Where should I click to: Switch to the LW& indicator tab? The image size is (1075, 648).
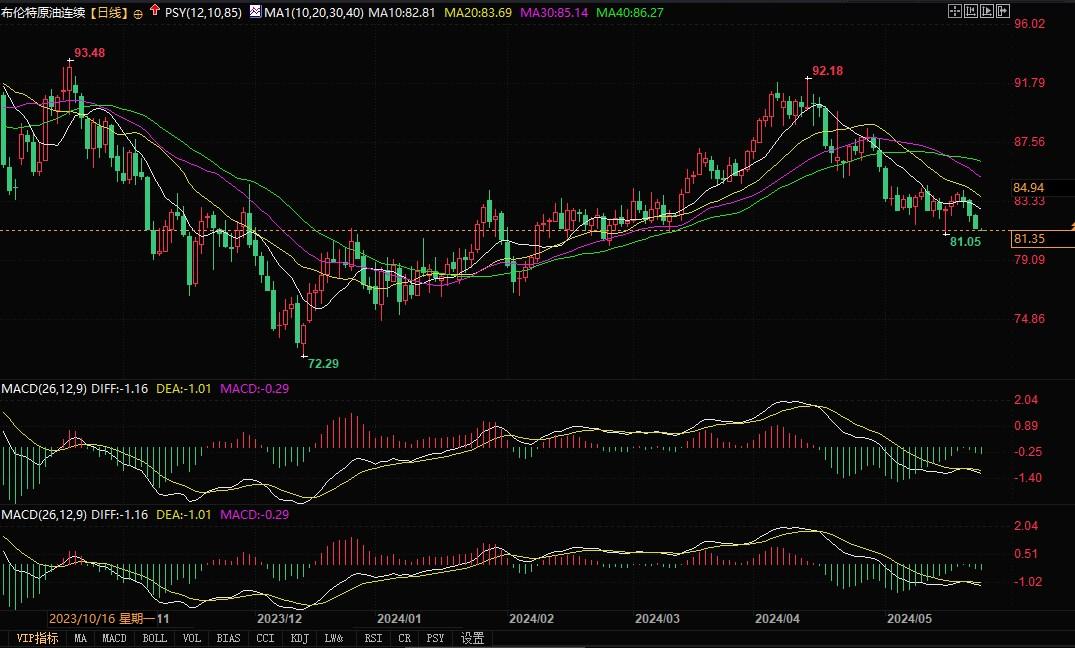click(x=334, y=638)
